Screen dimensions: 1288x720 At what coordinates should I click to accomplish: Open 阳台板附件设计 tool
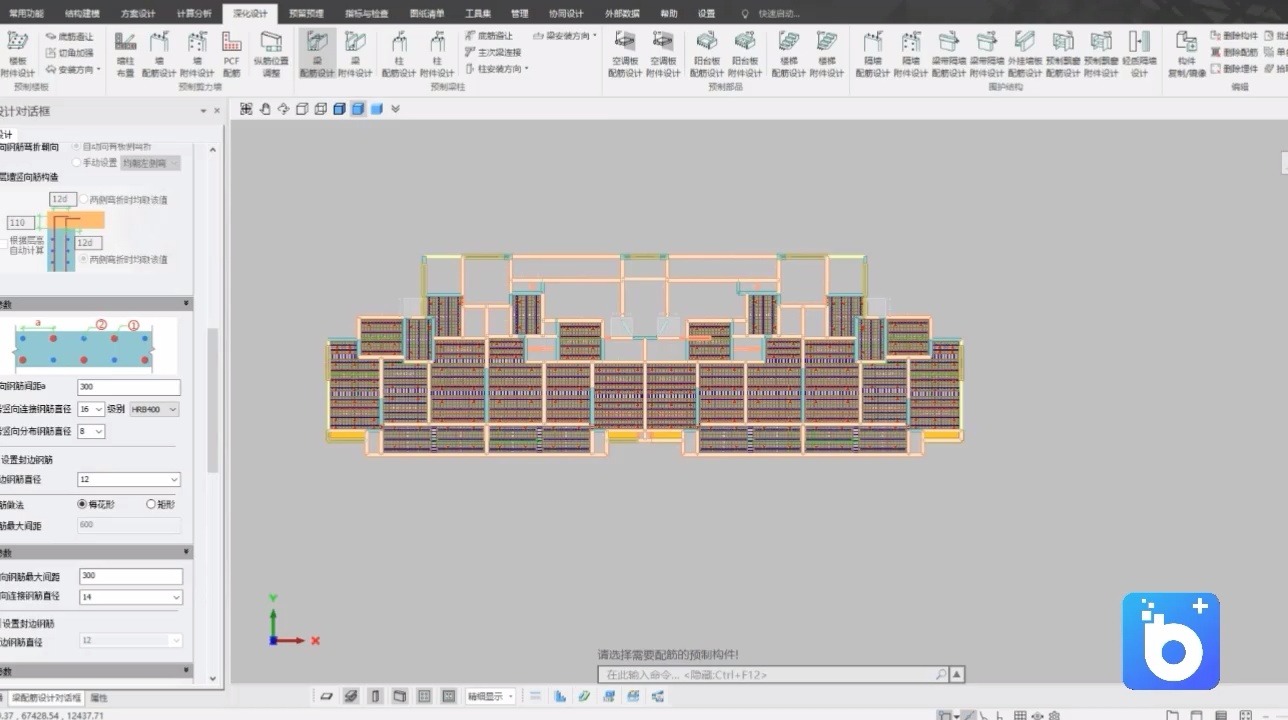click(745, 53)
